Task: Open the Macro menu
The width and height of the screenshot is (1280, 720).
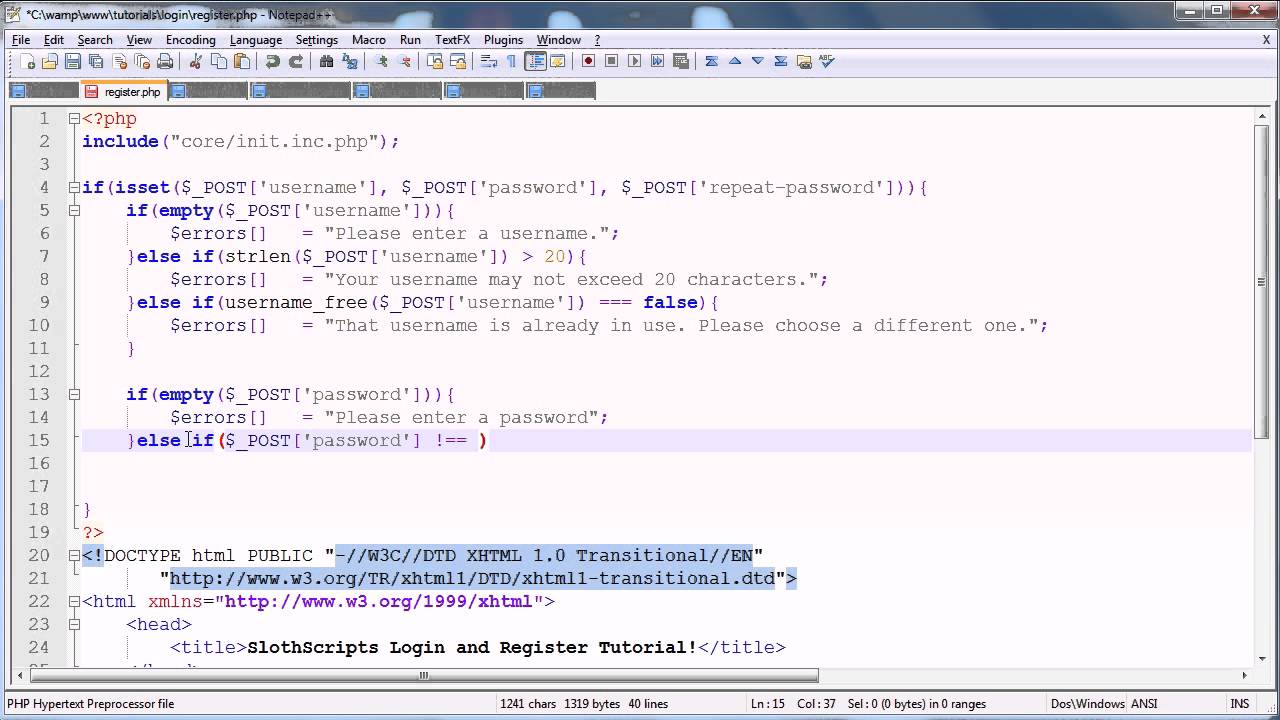Action: (x=369, y=40)
